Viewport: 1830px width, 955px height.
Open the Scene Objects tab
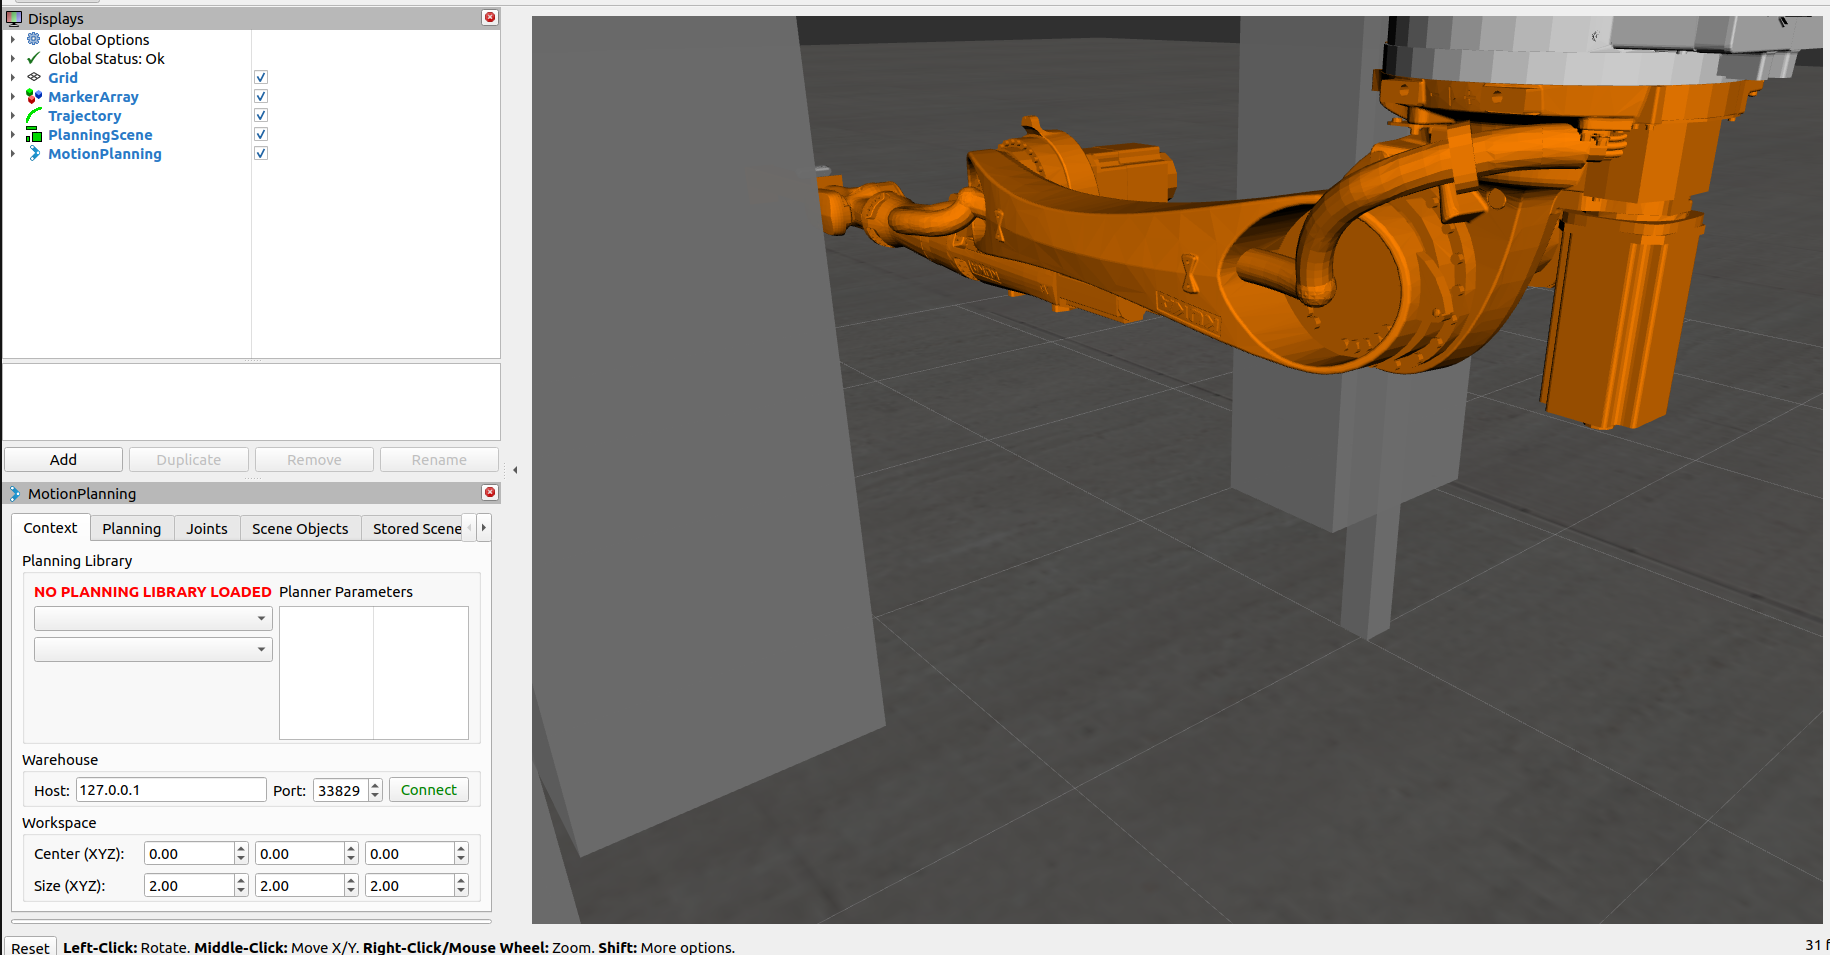pos(299,527)
